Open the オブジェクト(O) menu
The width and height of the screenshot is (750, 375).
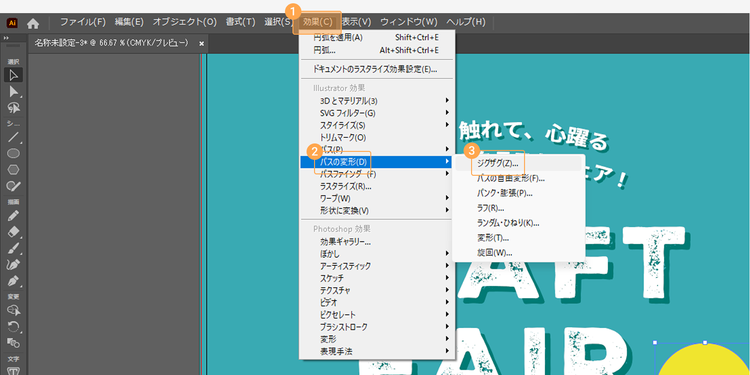pos(185,22)
